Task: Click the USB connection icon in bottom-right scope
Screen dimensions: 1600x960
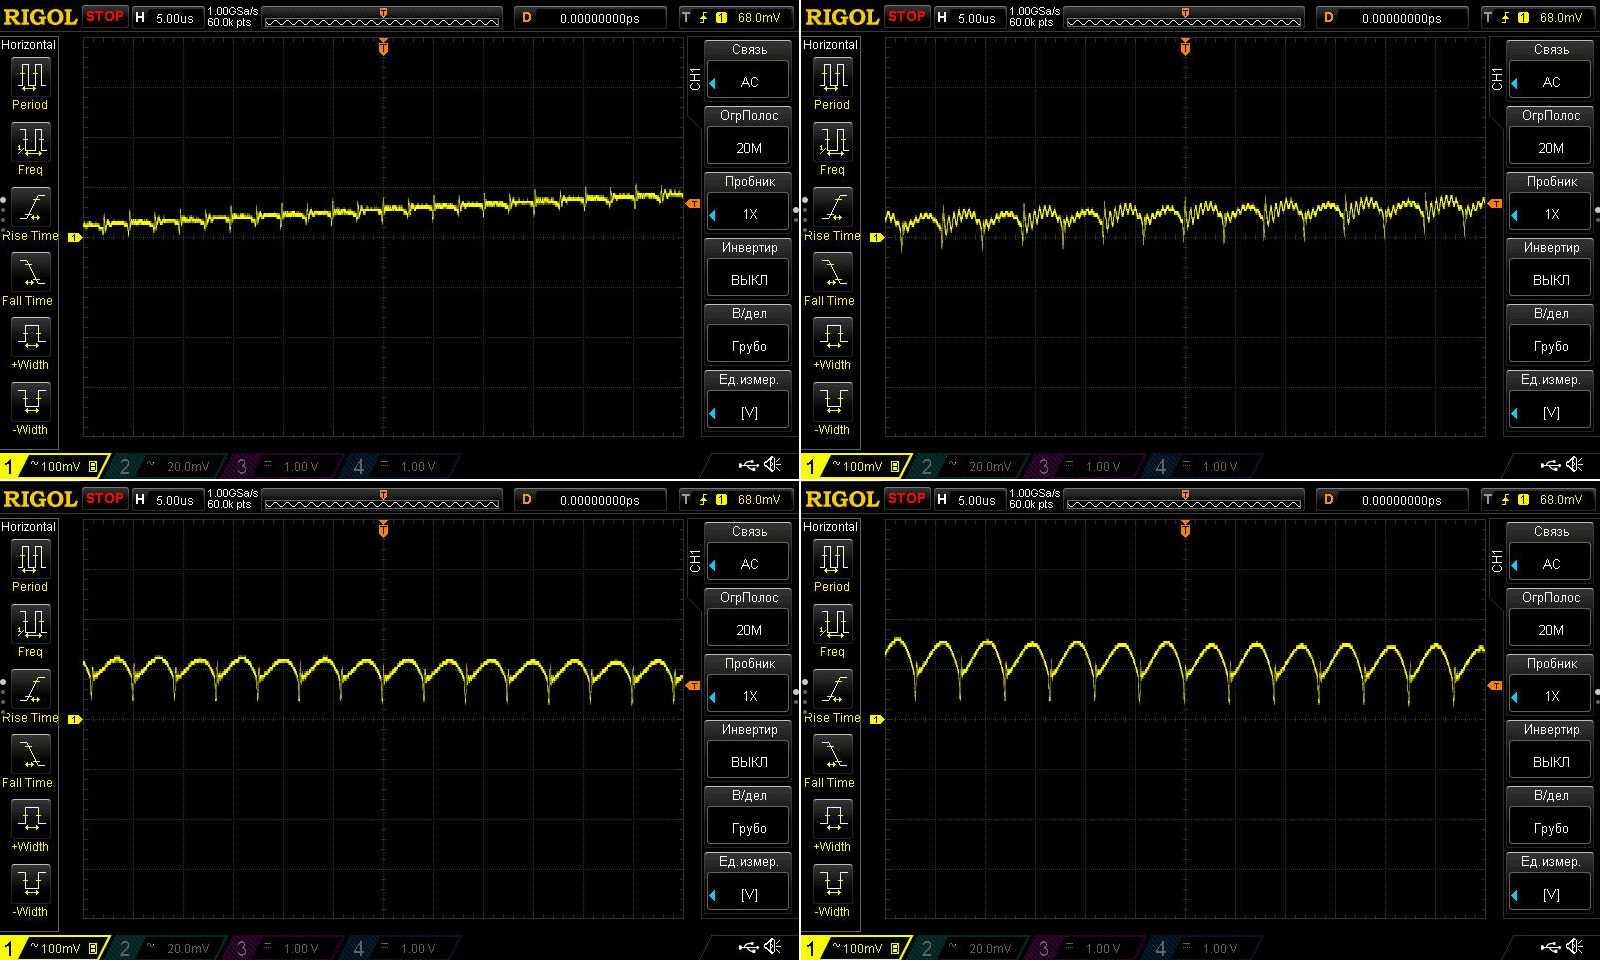Action: (x=1550, y=946)
